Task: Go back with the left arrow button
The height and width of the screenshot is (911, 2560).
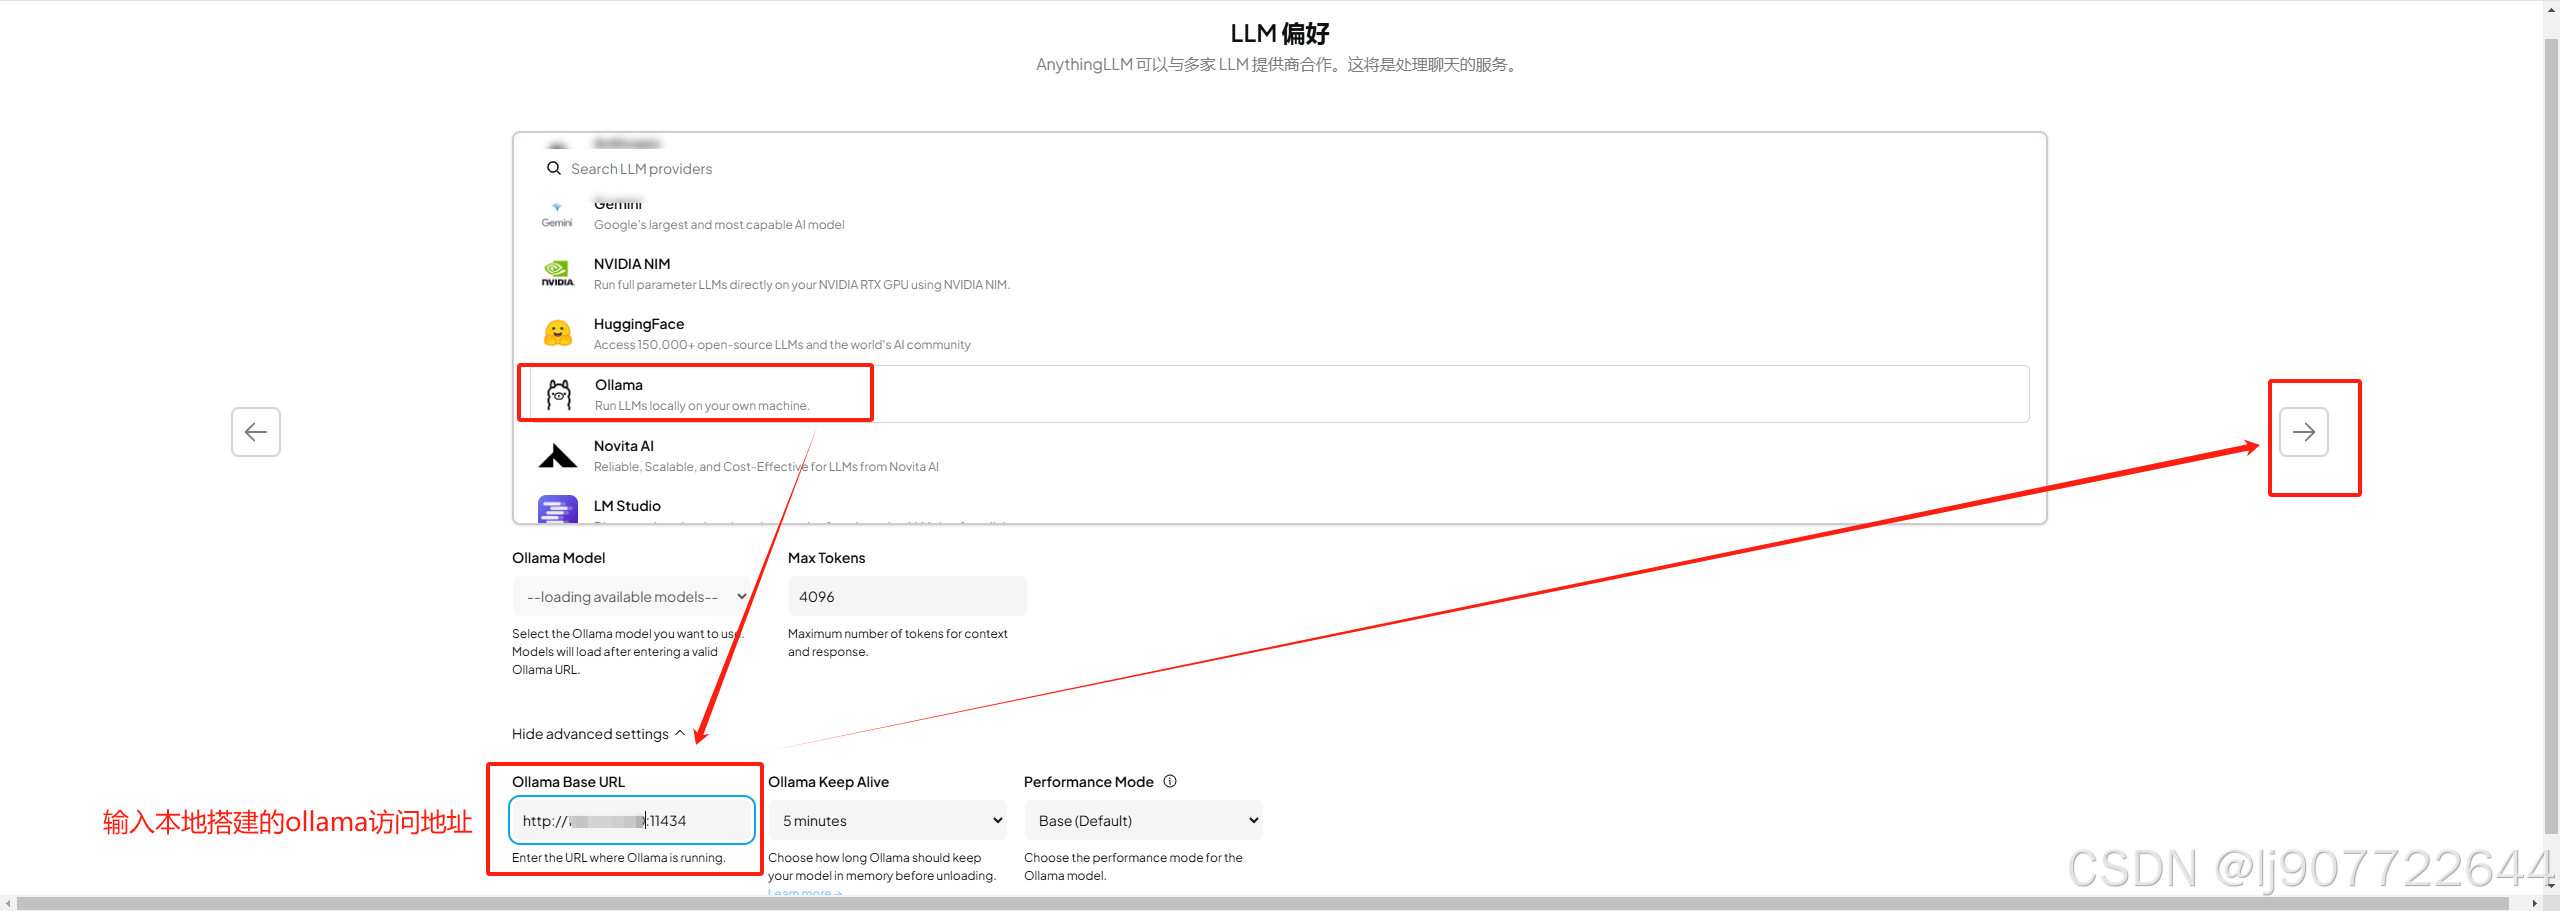Action: pyautogui.click(x=256, y=432)
